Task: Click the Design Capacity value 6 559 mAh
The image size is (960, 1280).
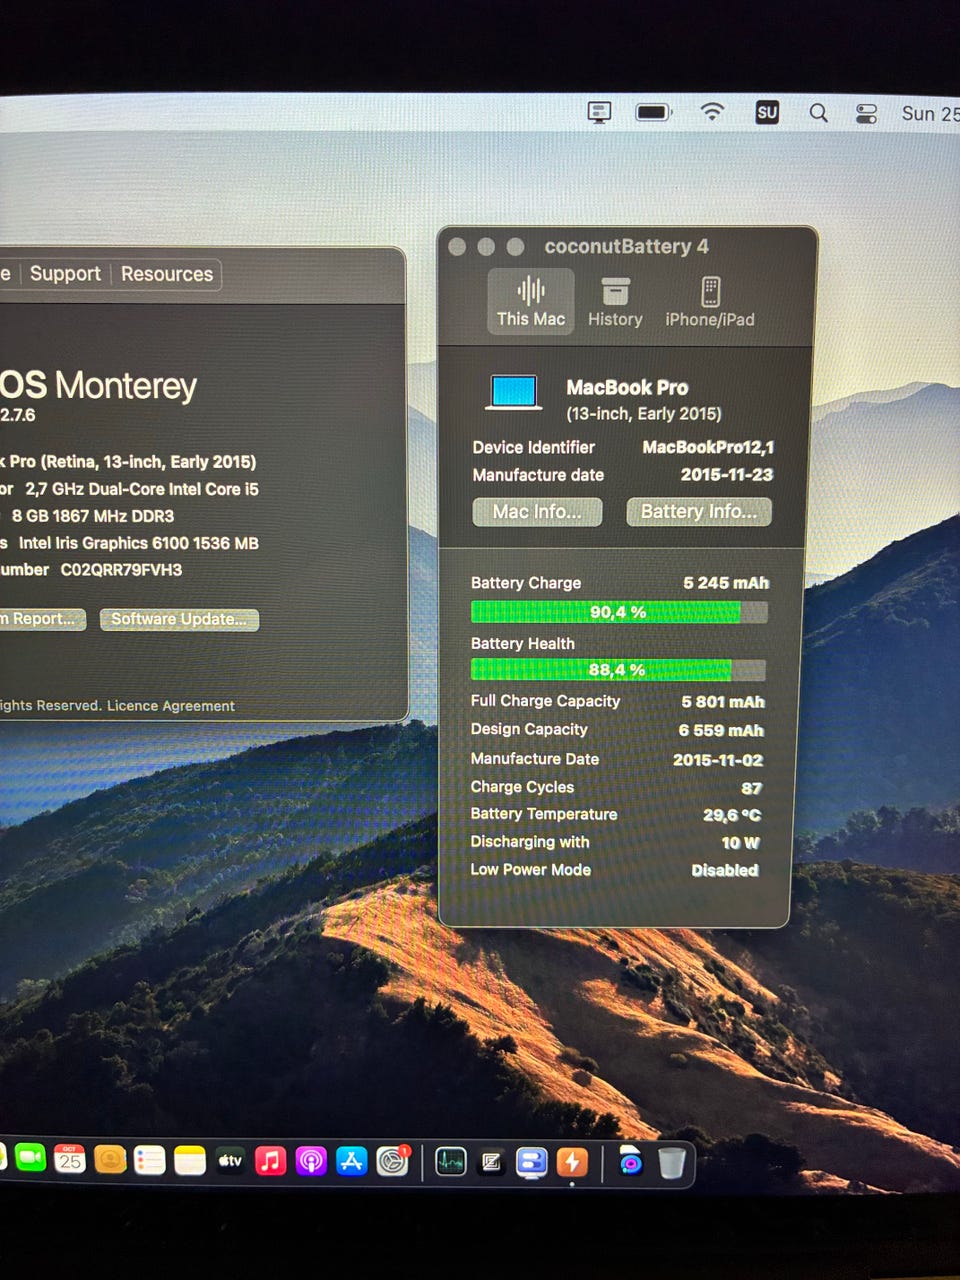Action: point(721,730)
